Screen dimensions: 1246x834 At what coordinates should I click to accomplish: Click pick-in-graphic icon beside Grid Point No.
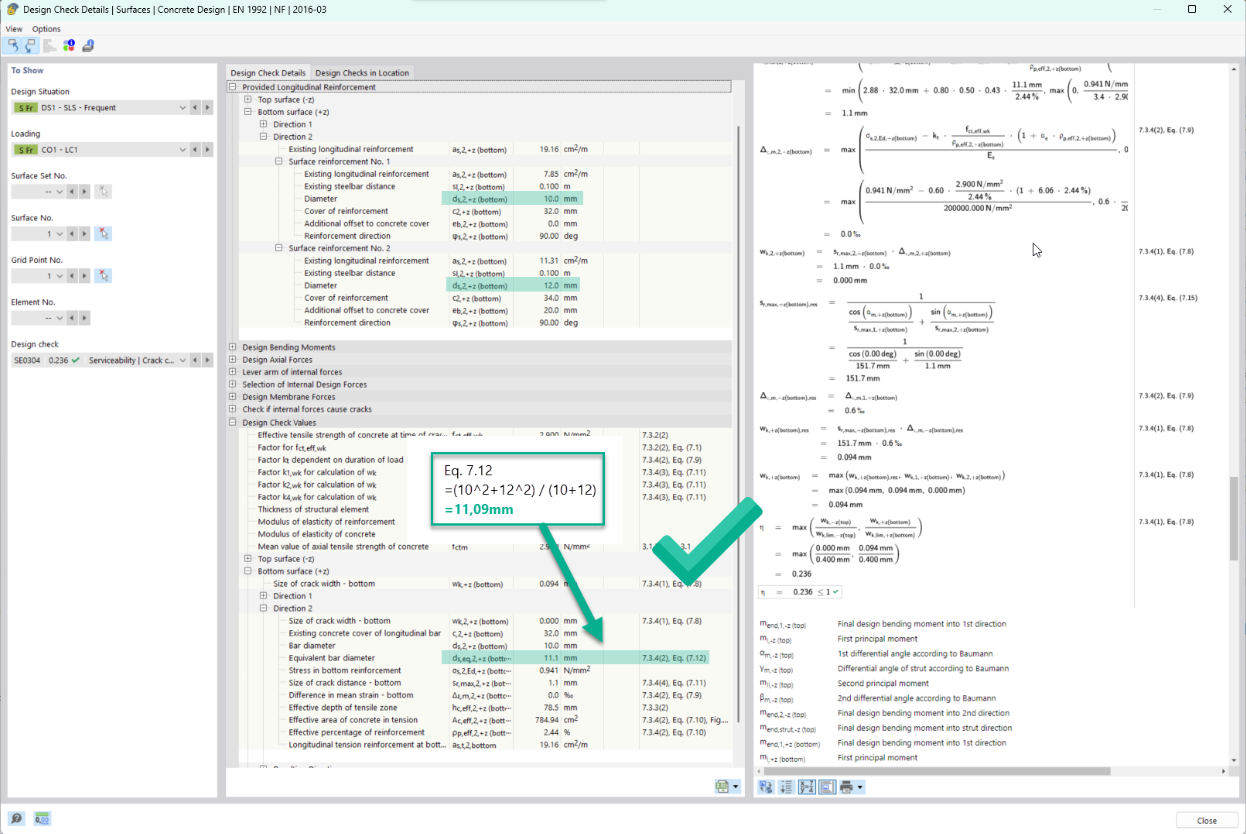pos(103,275)
